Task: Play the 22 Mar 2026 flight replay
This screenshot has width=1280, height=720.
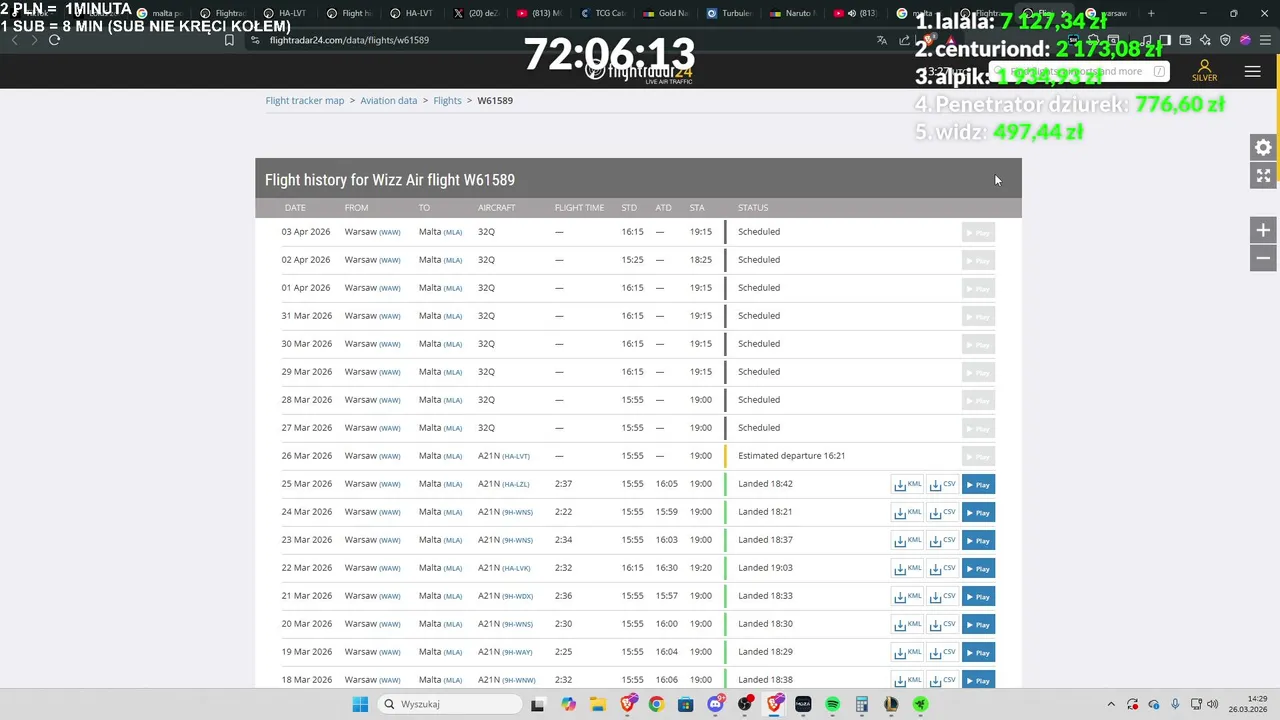Action: pos(978,569)
